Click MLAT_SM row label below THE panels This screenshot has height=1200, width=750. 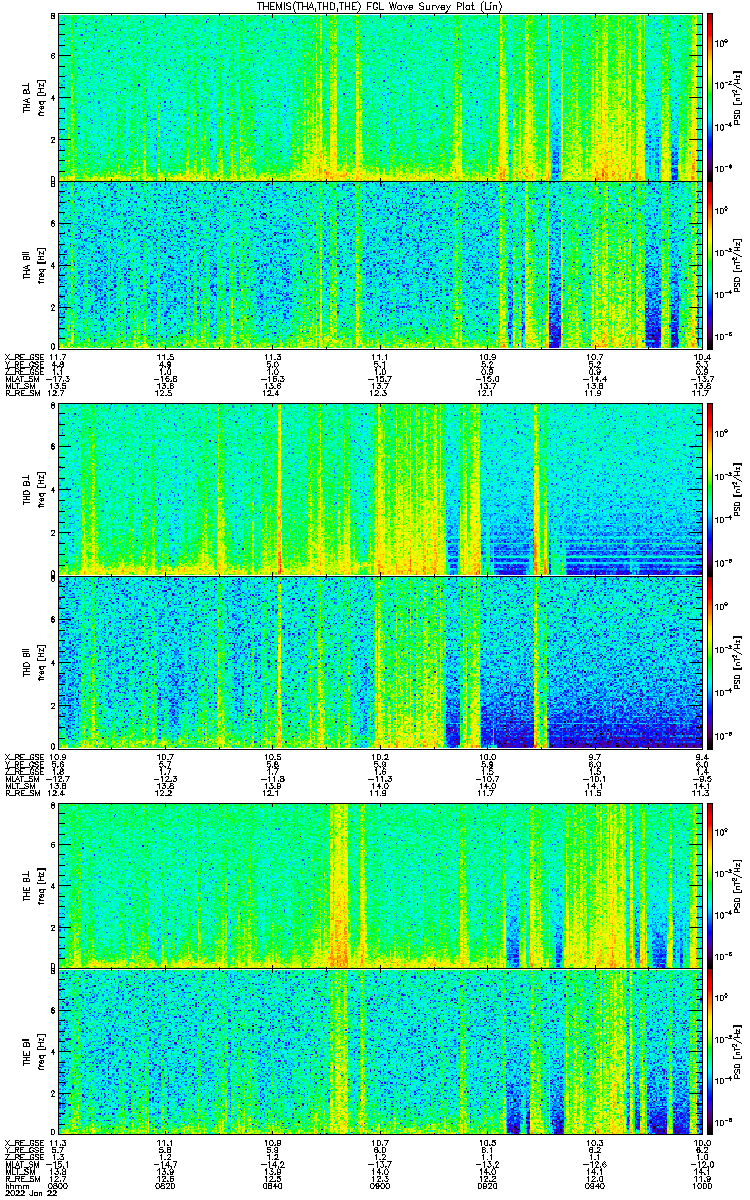point(22,1165)
